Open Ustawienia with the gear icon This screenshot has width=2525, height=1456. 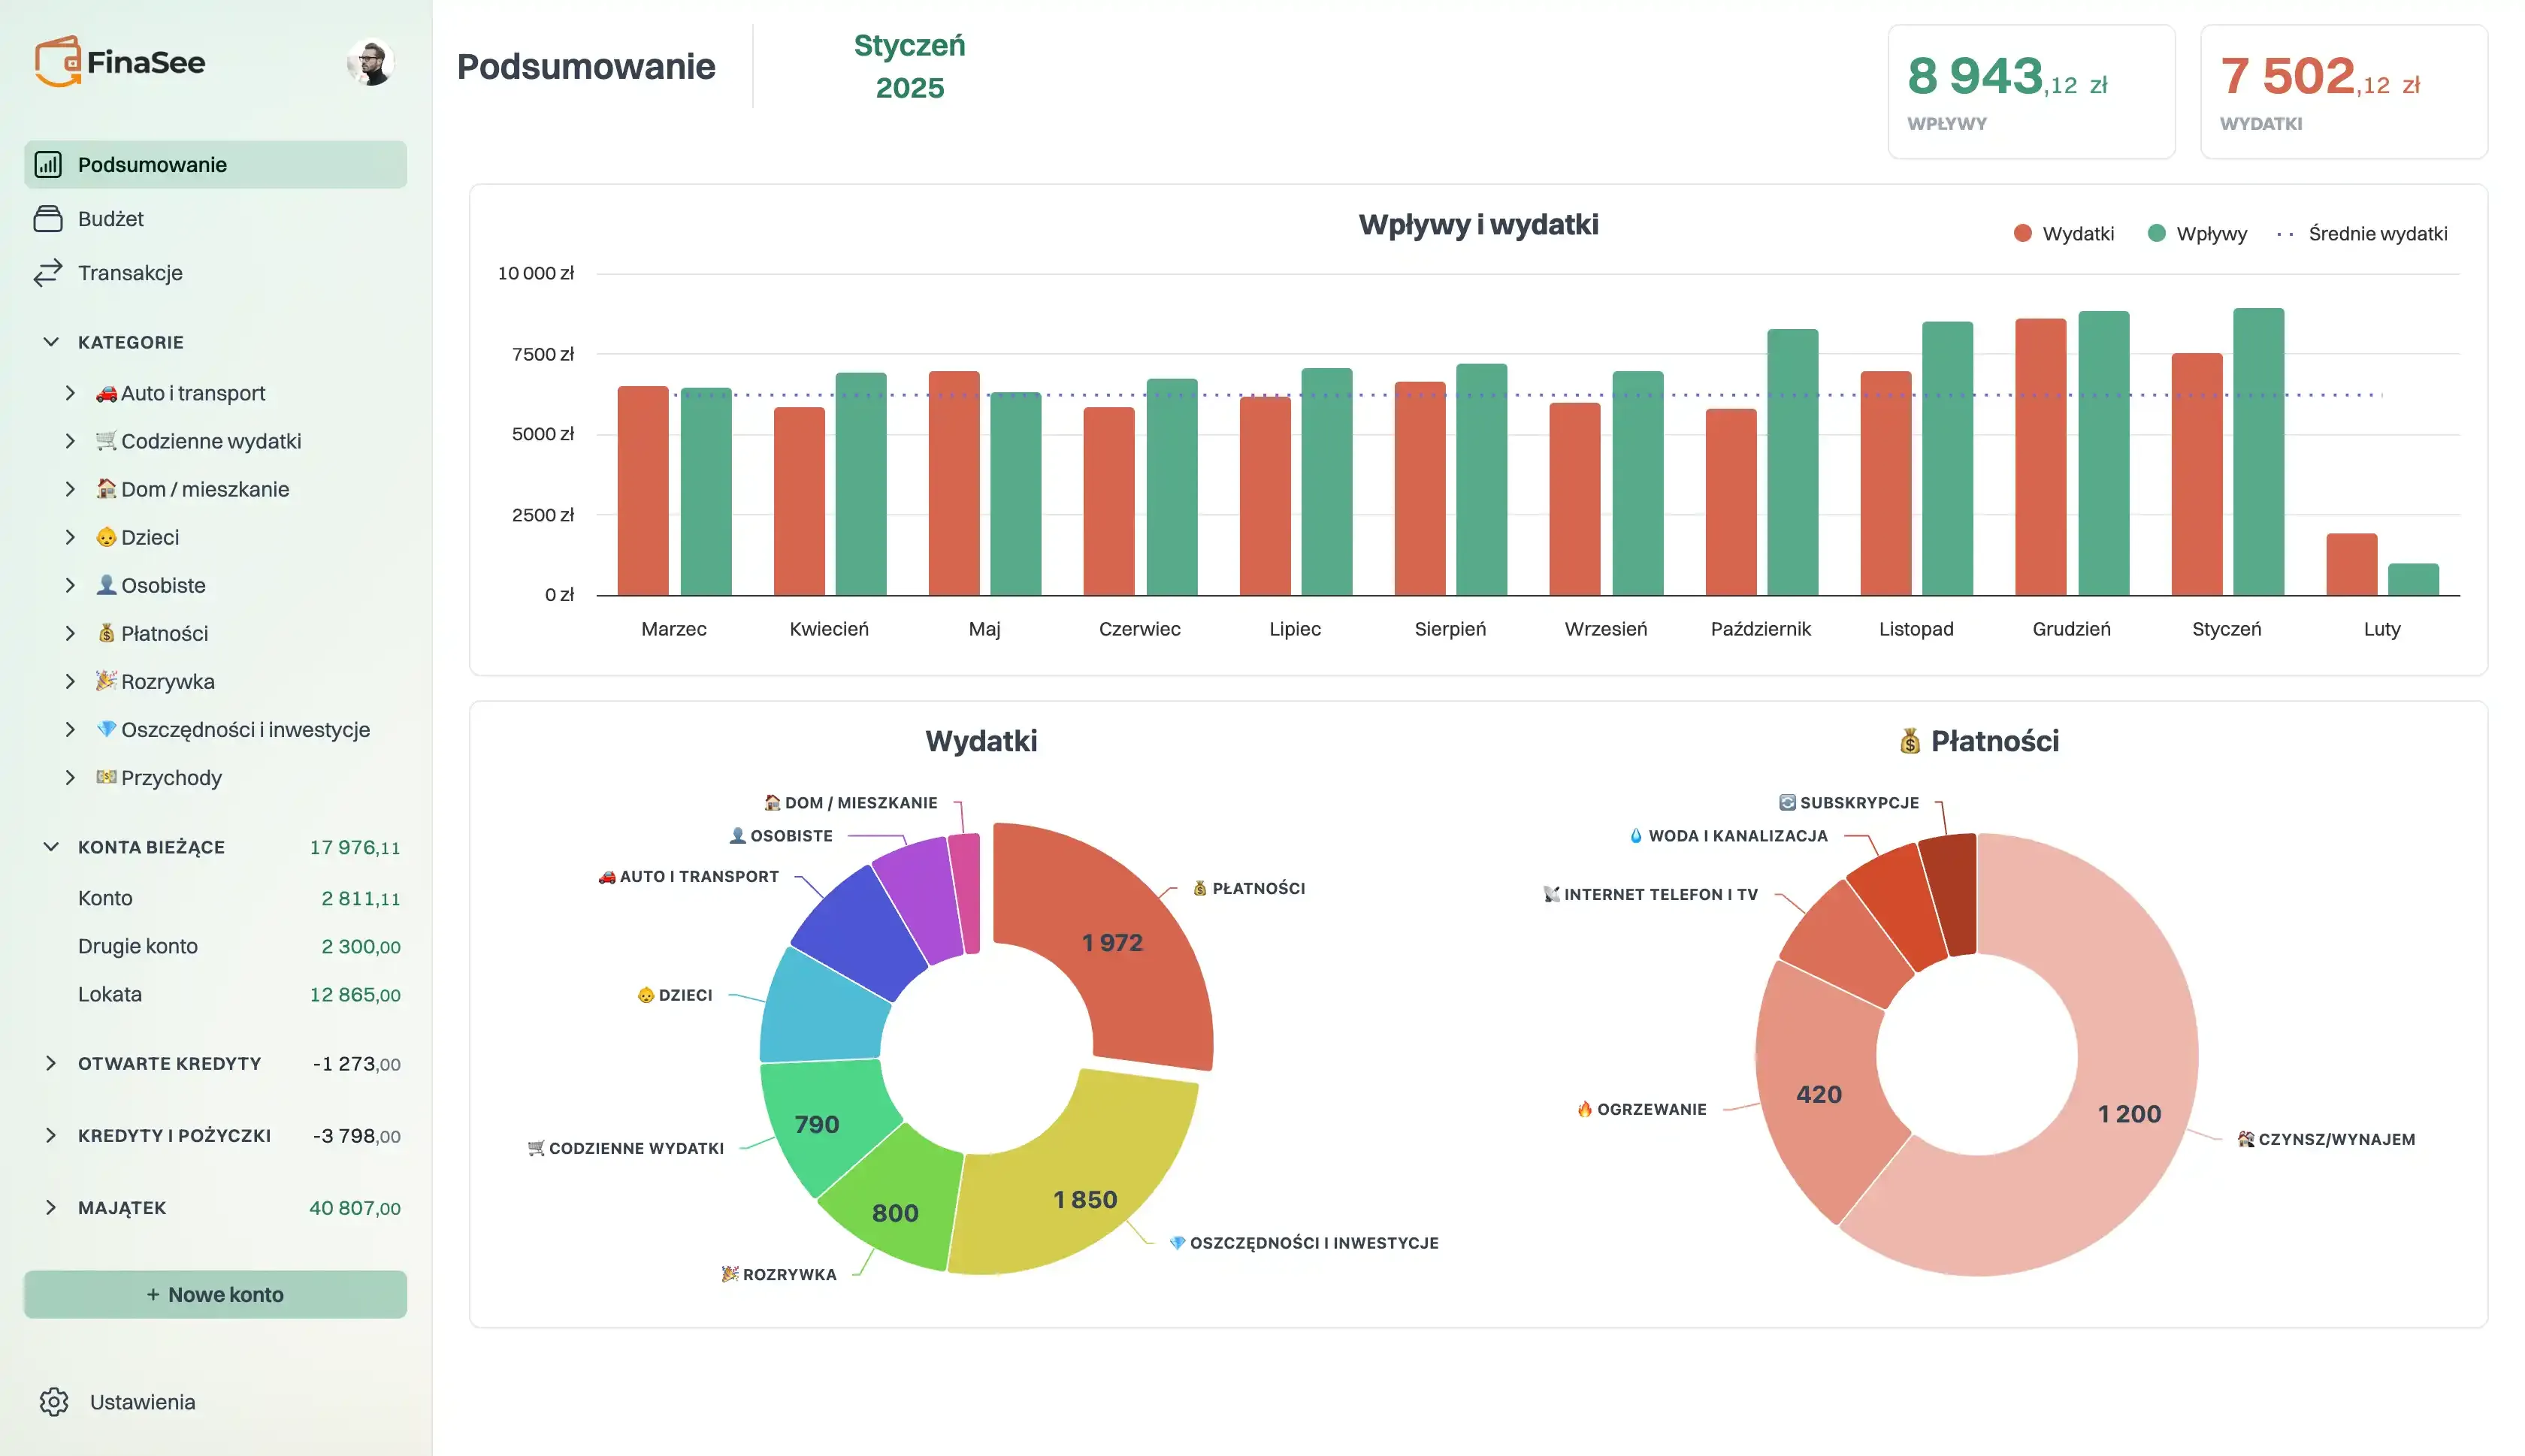tap(53, 1402)
